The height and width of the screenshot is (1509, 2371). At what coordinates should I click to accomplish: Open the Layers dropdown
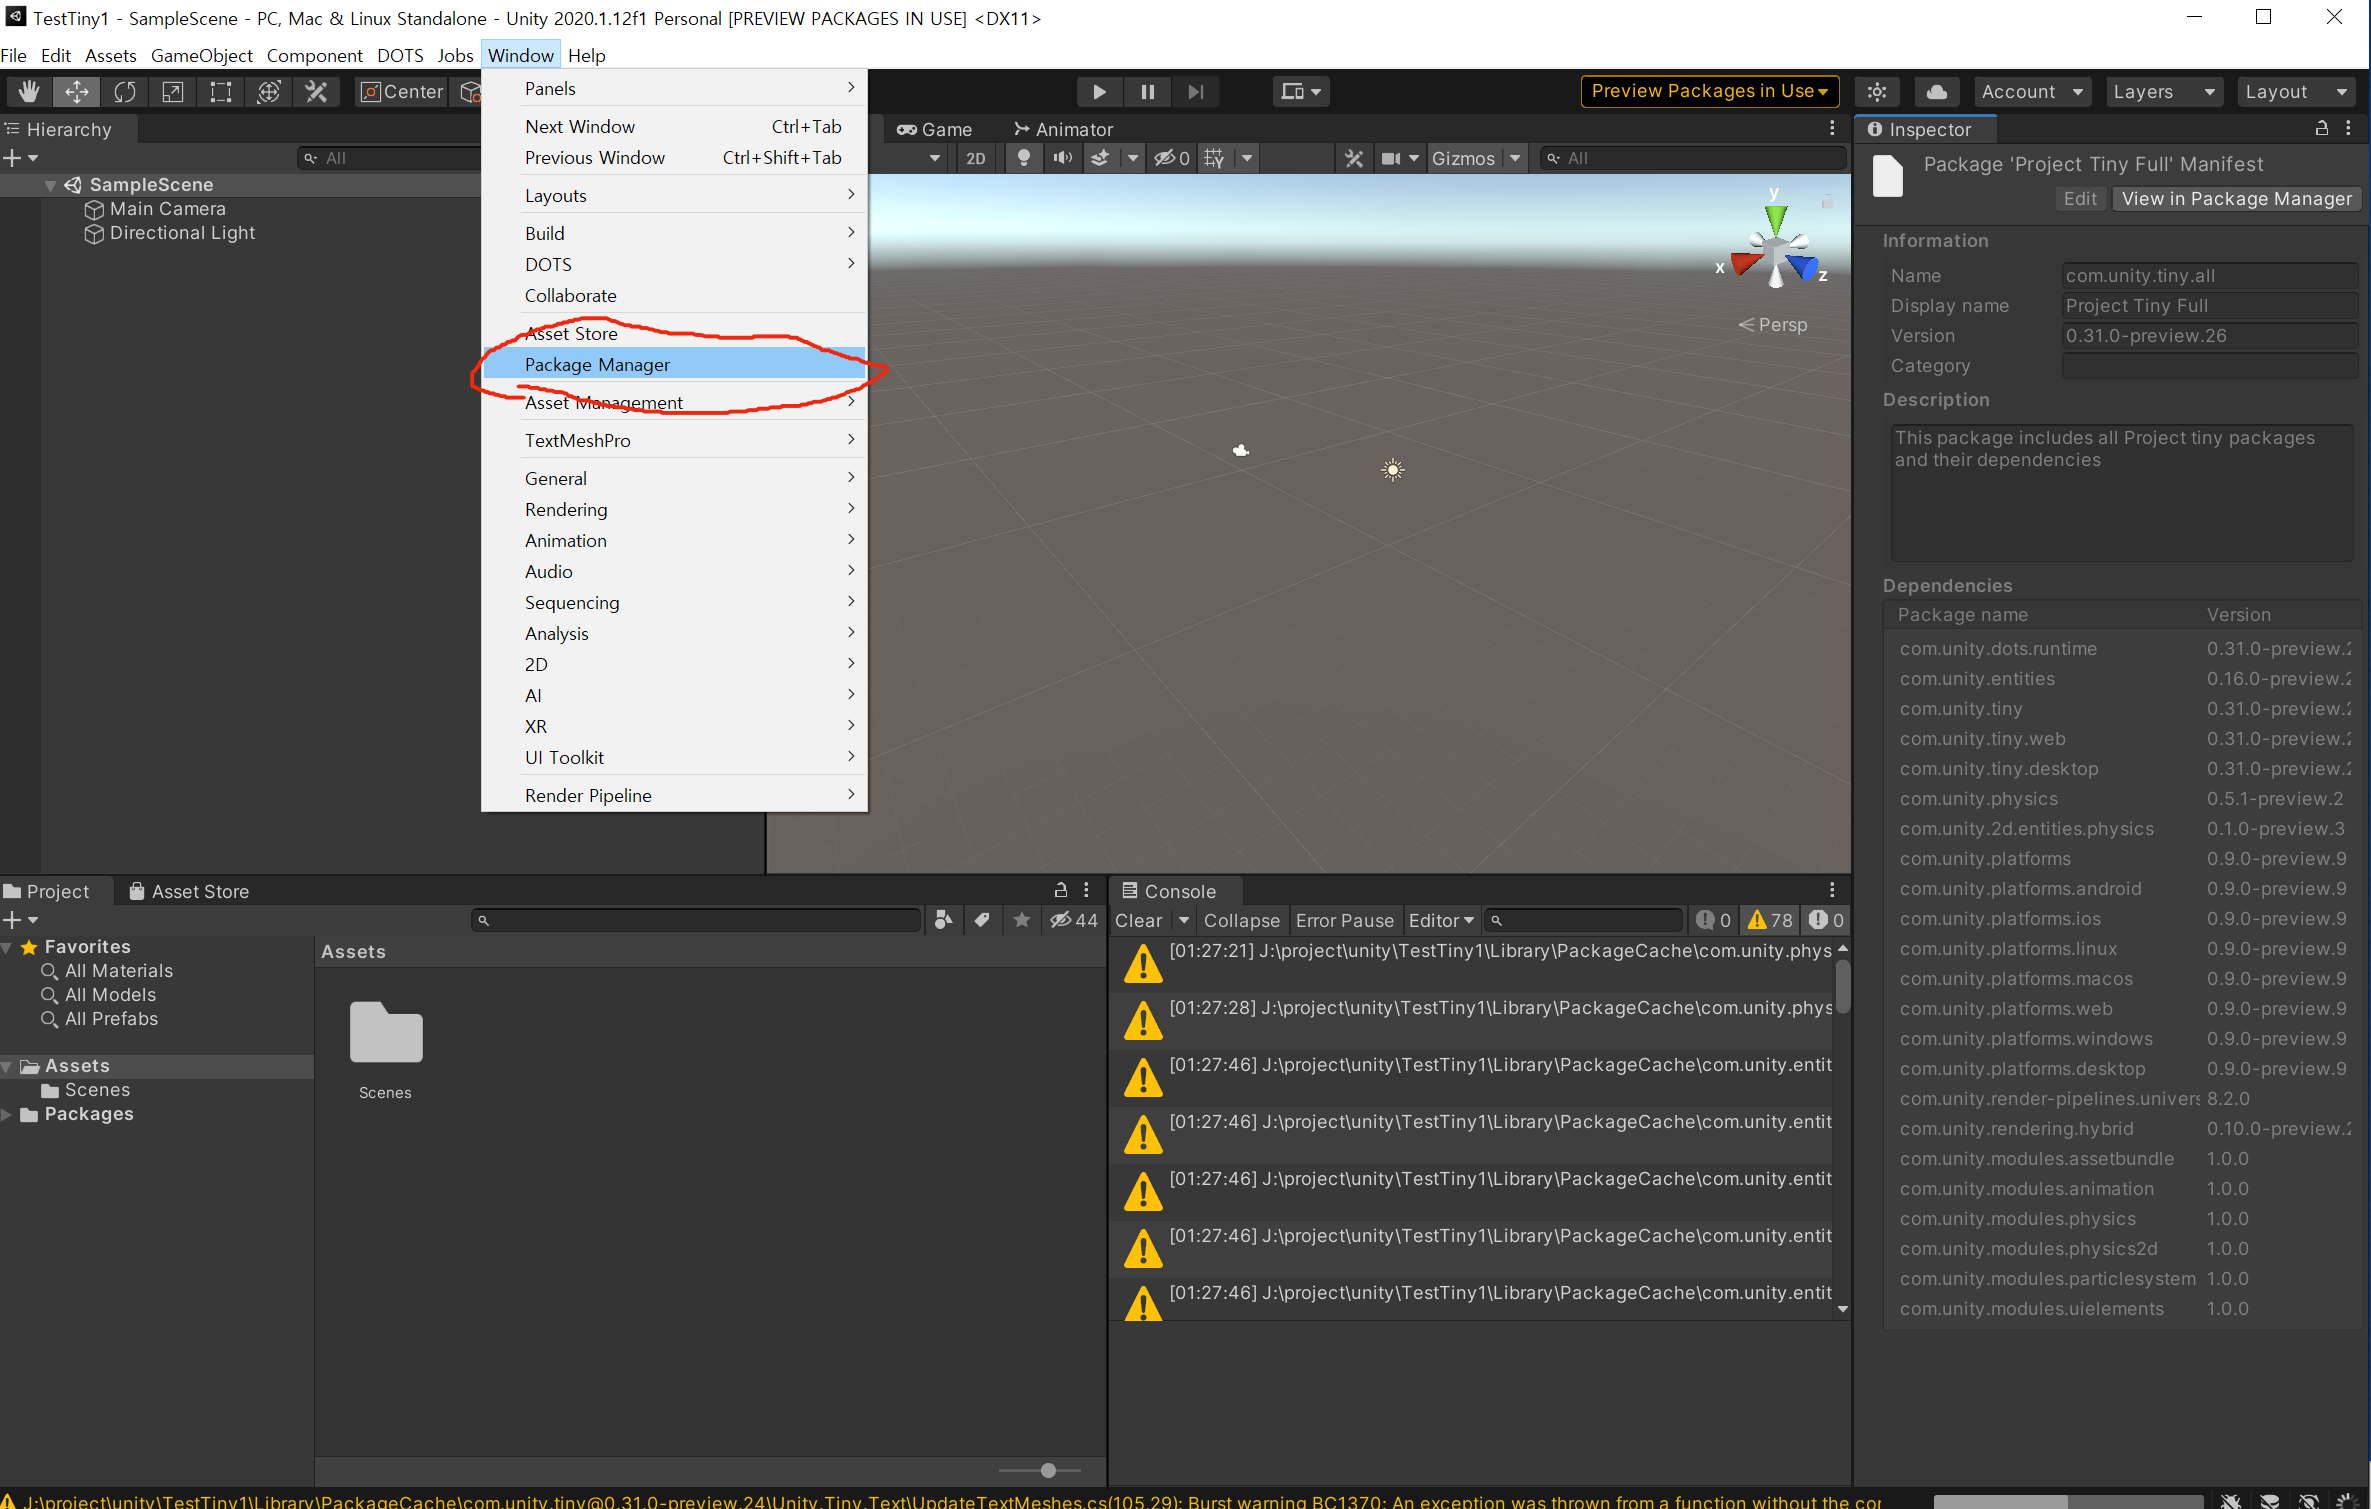[x=2163, y=92]
